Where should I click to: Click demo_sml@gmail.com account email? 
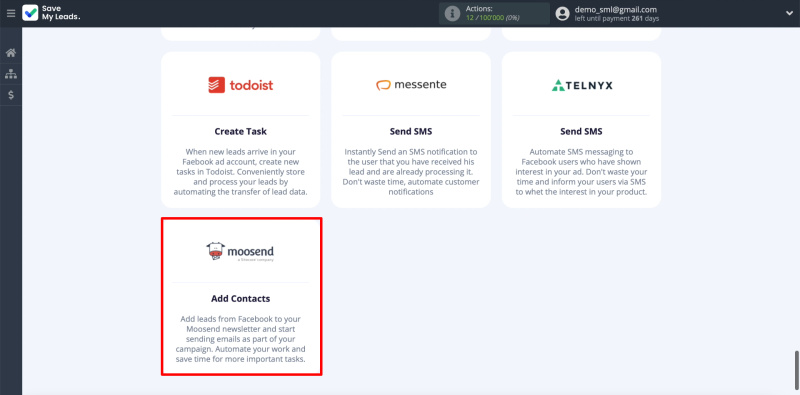pos(616,9)
